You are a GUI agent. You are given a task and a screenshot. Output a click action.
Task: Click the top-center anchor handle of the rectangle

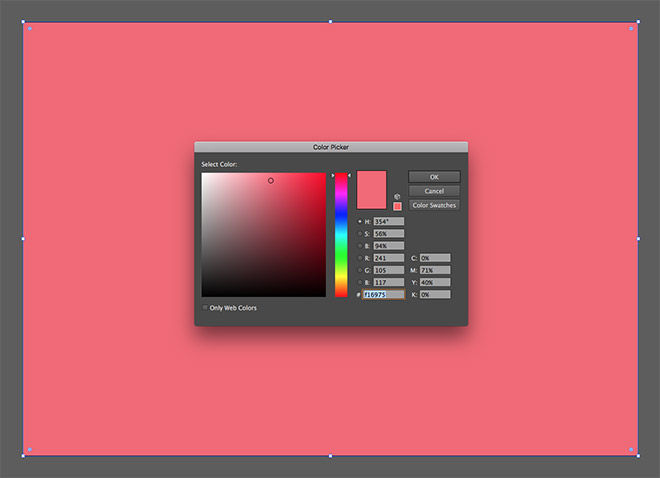pos(331,21)
